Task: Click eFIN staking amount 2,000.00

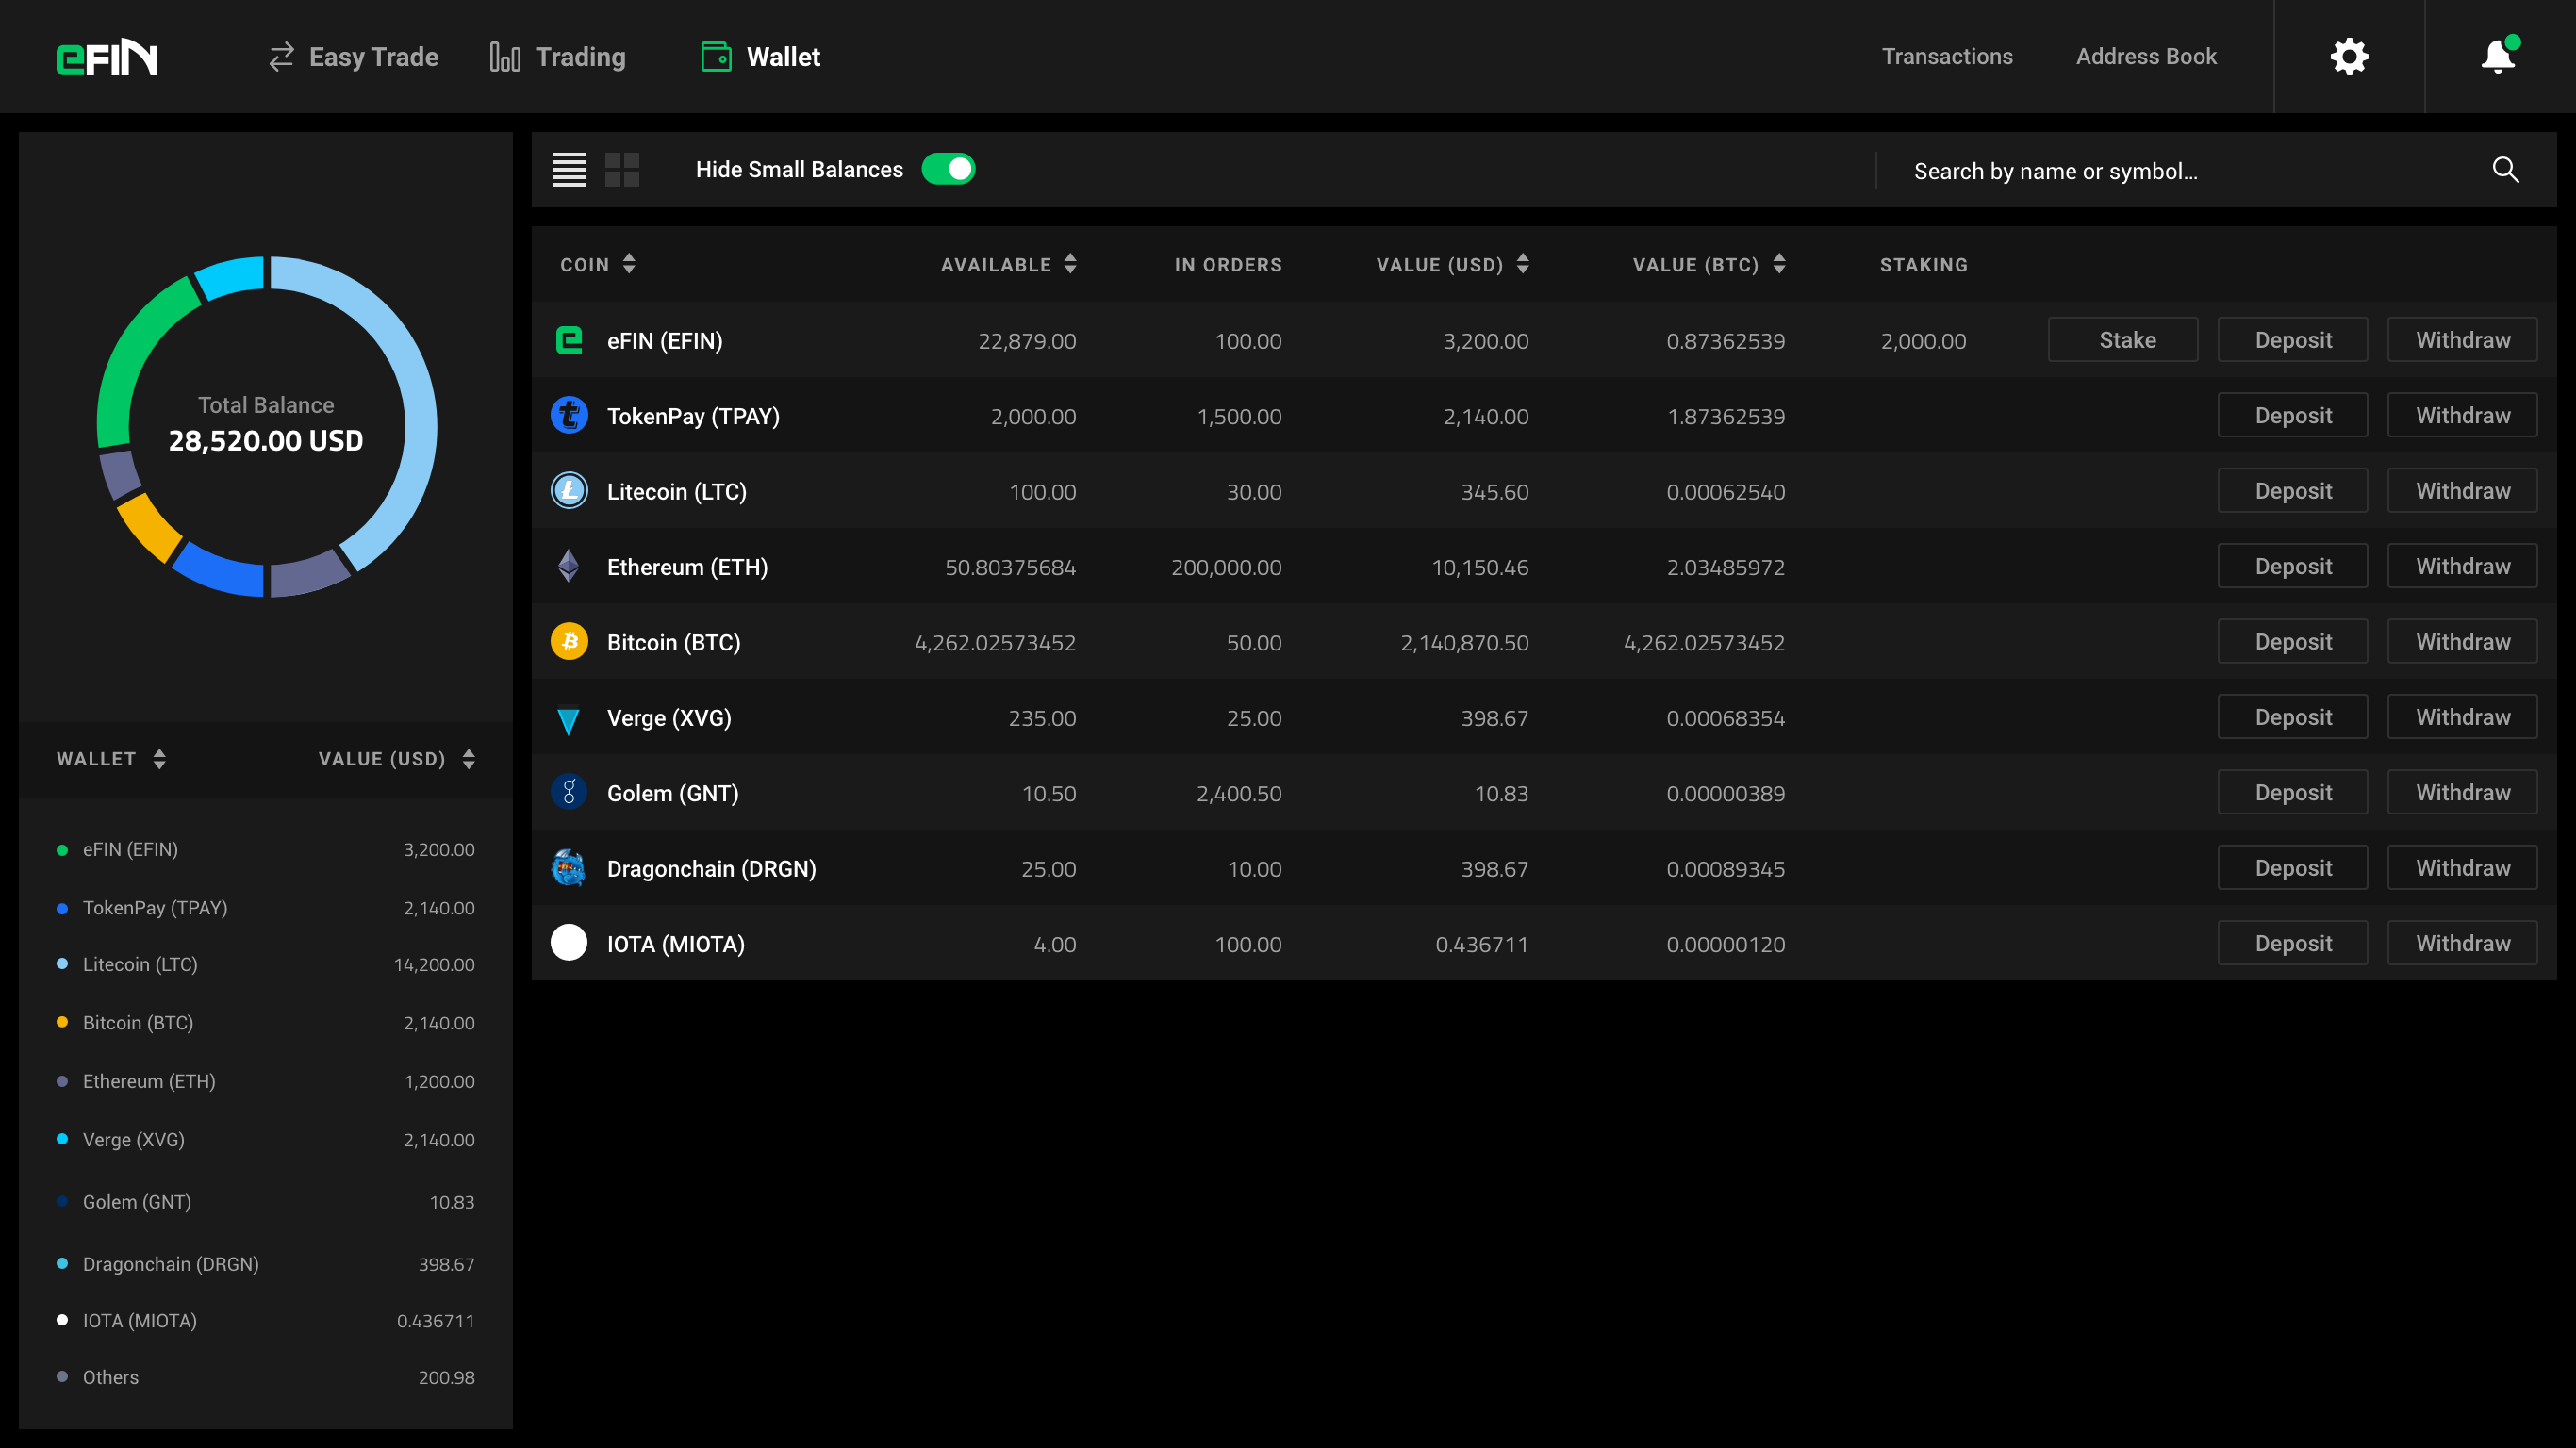Action: pos(1923,340)
